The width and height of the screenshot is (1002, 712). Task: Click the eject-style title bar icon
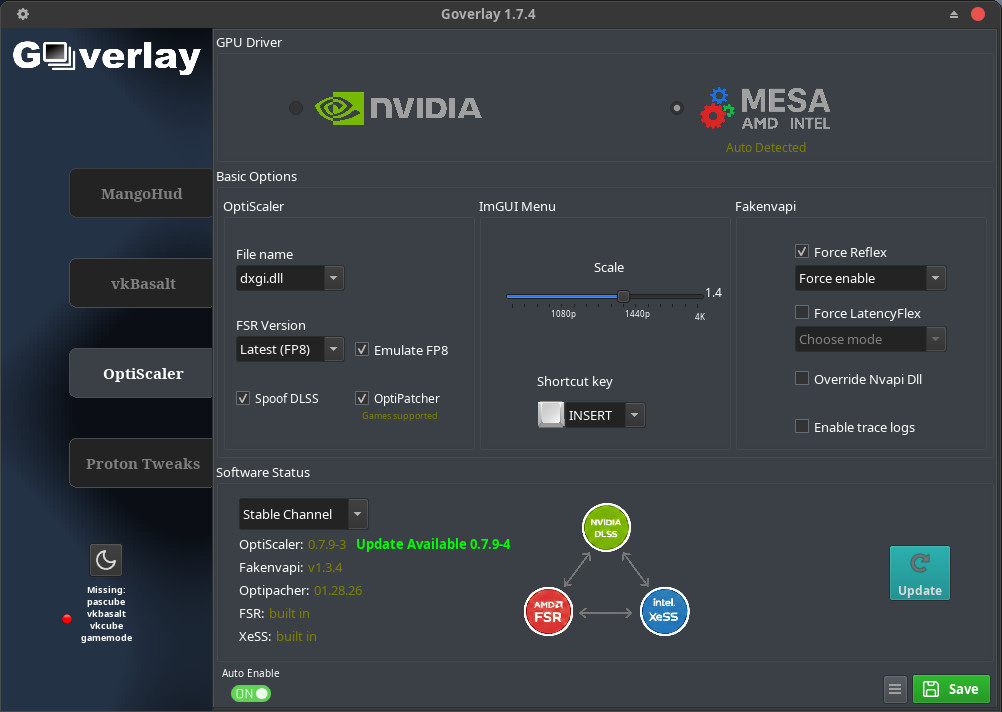(x=953, y=14)
